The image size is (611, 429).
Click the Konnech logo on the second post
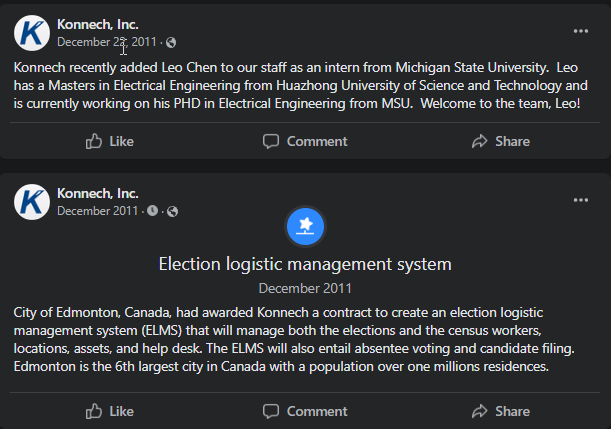32,202
